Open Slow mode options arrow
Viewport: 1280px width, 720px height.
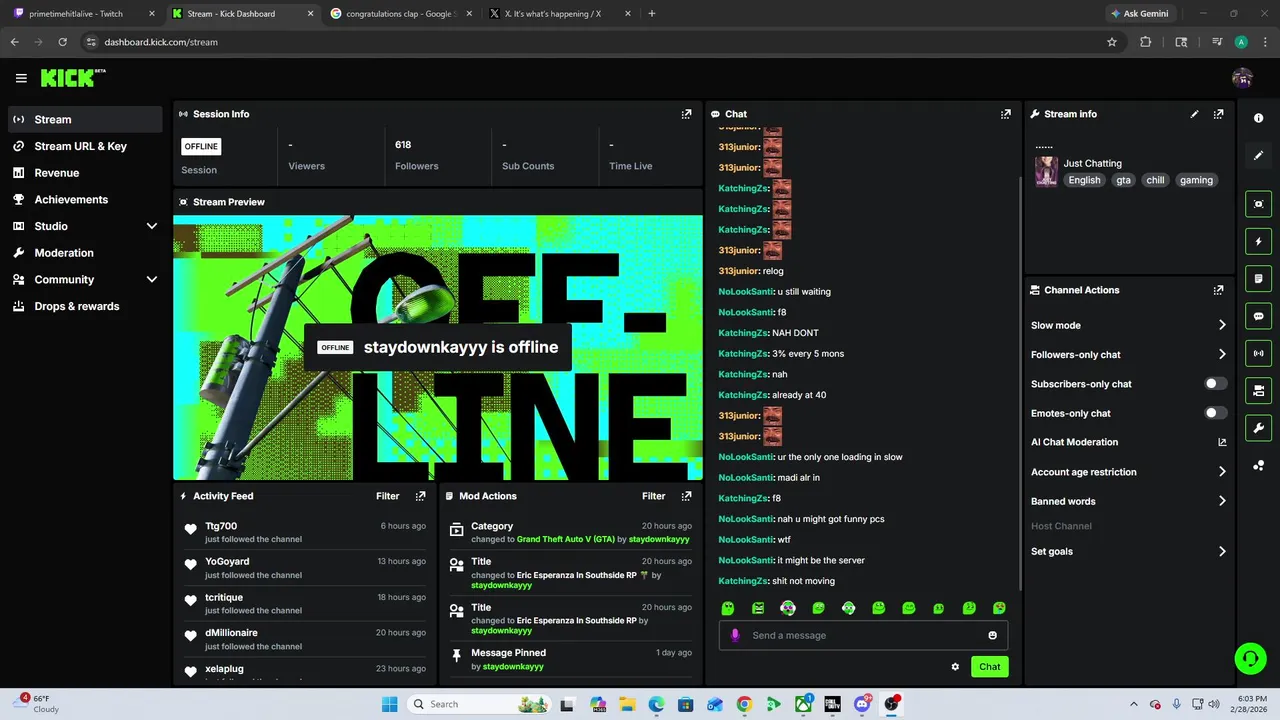pos(1222,325)
